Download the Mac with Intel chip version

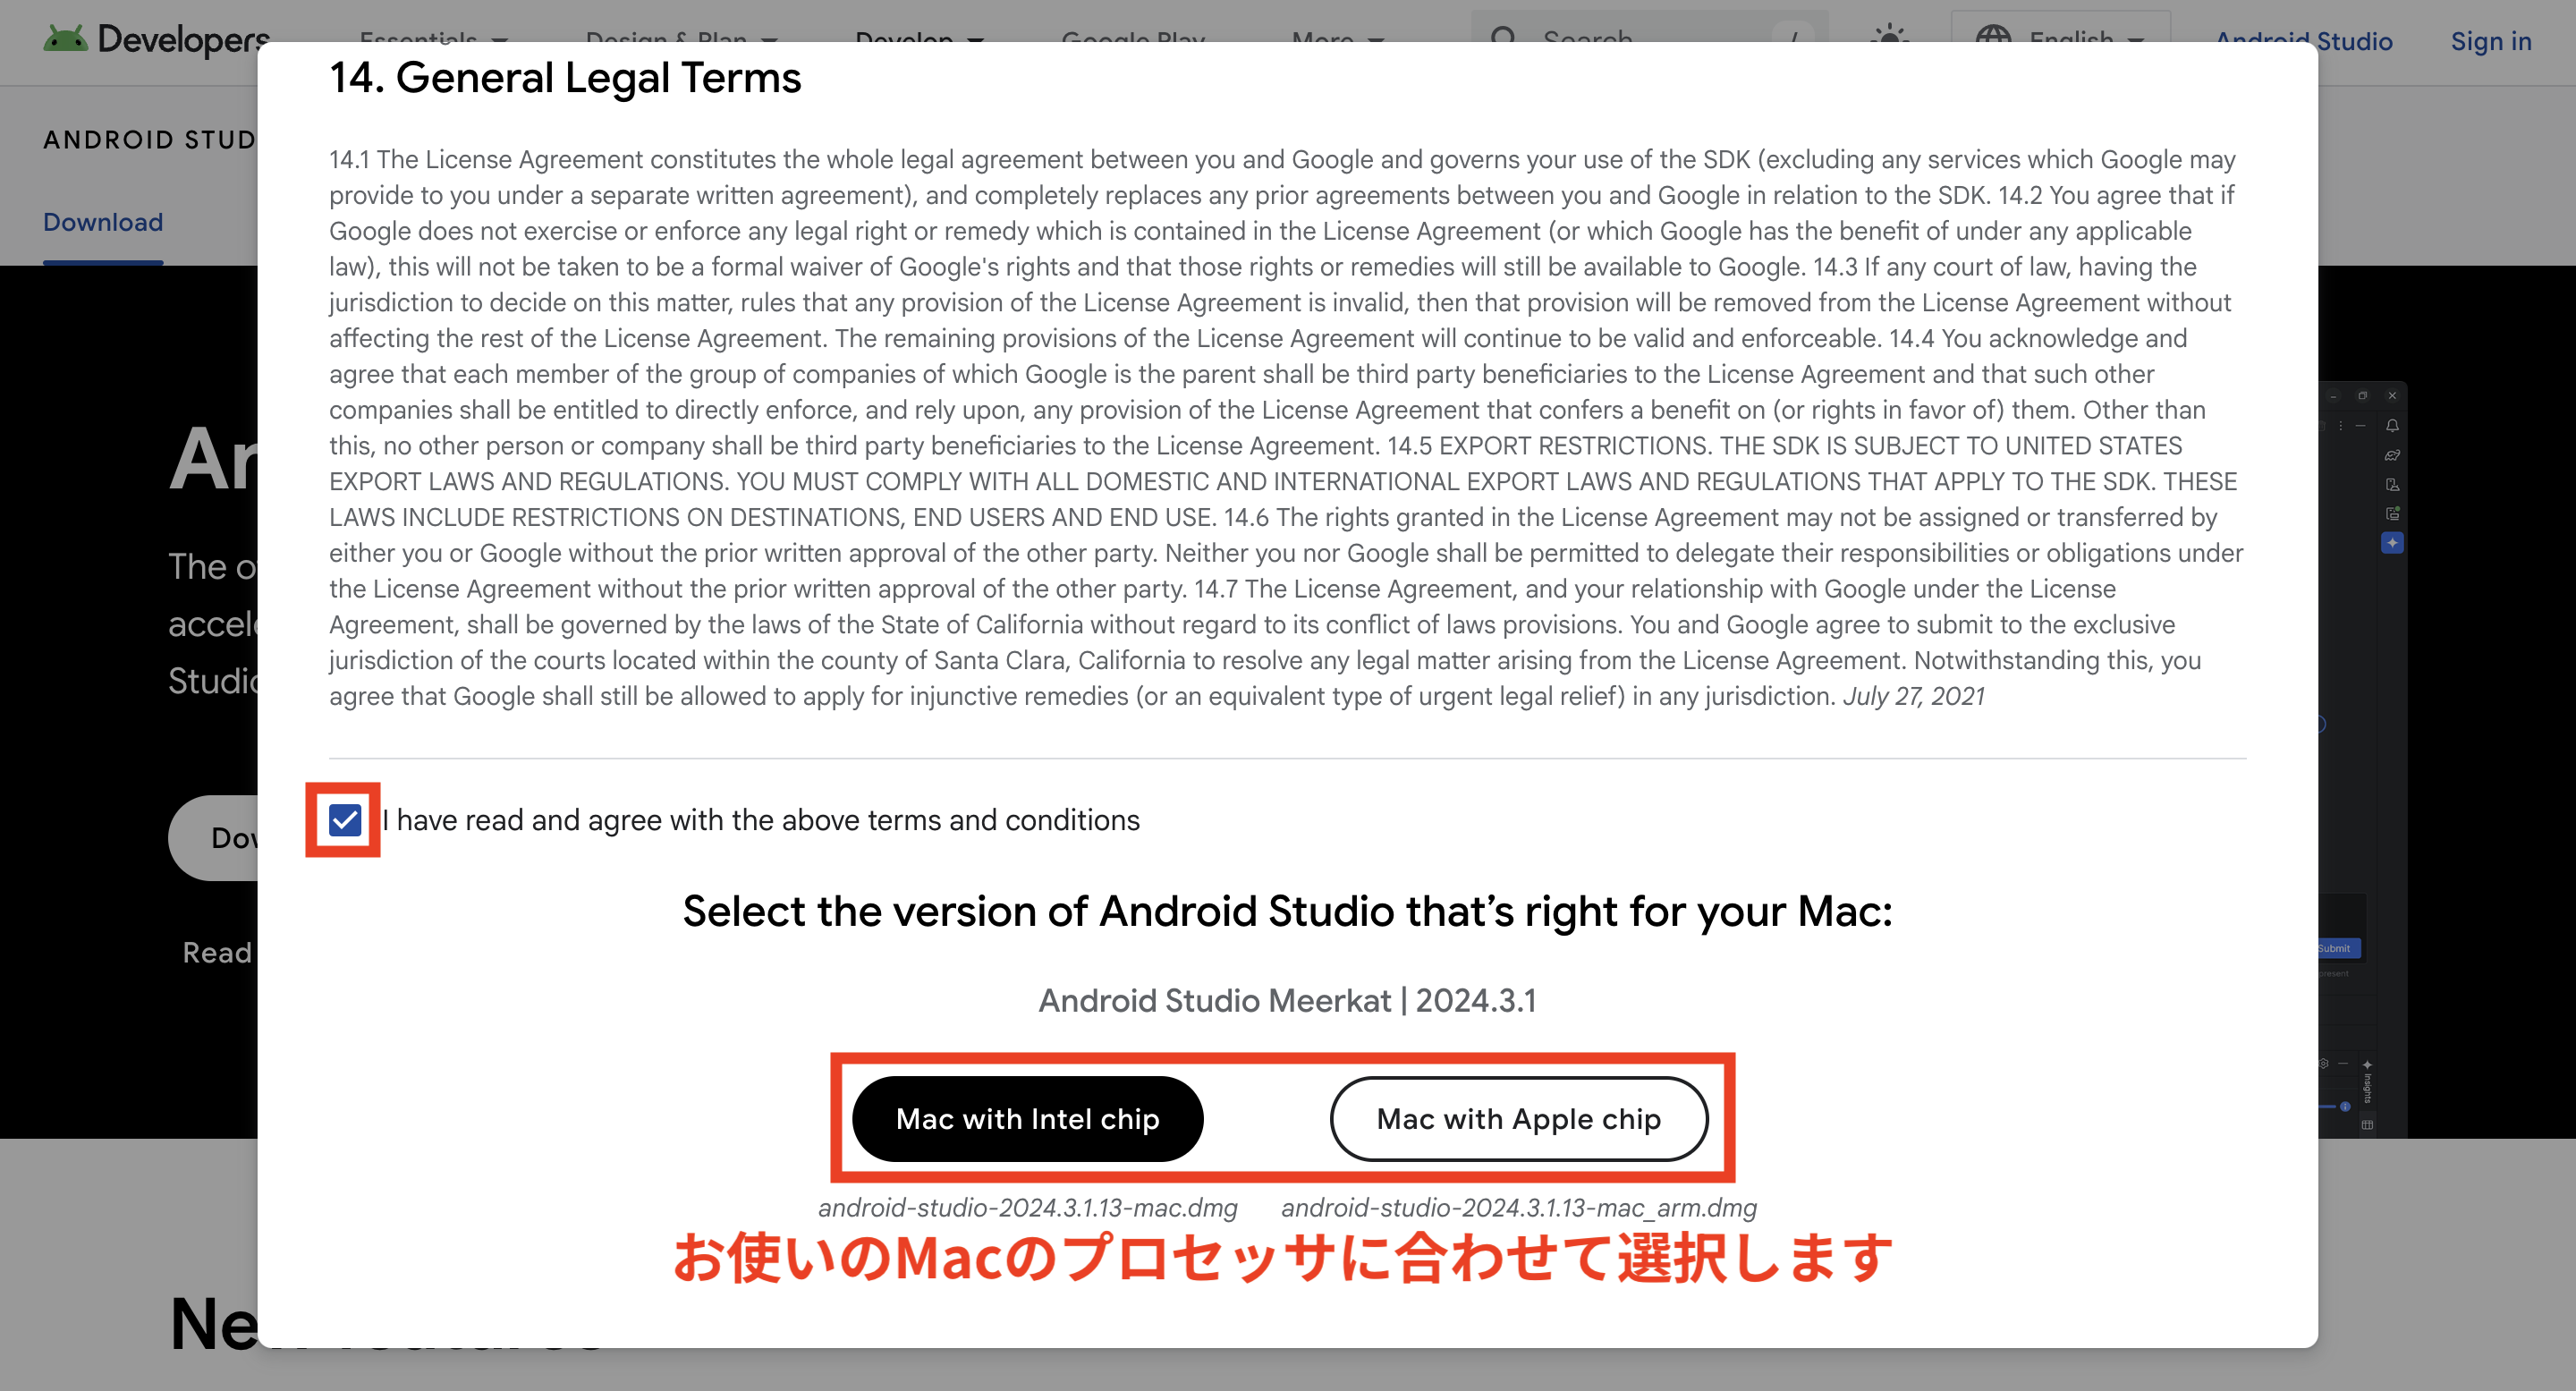tap(1027, 1119)
